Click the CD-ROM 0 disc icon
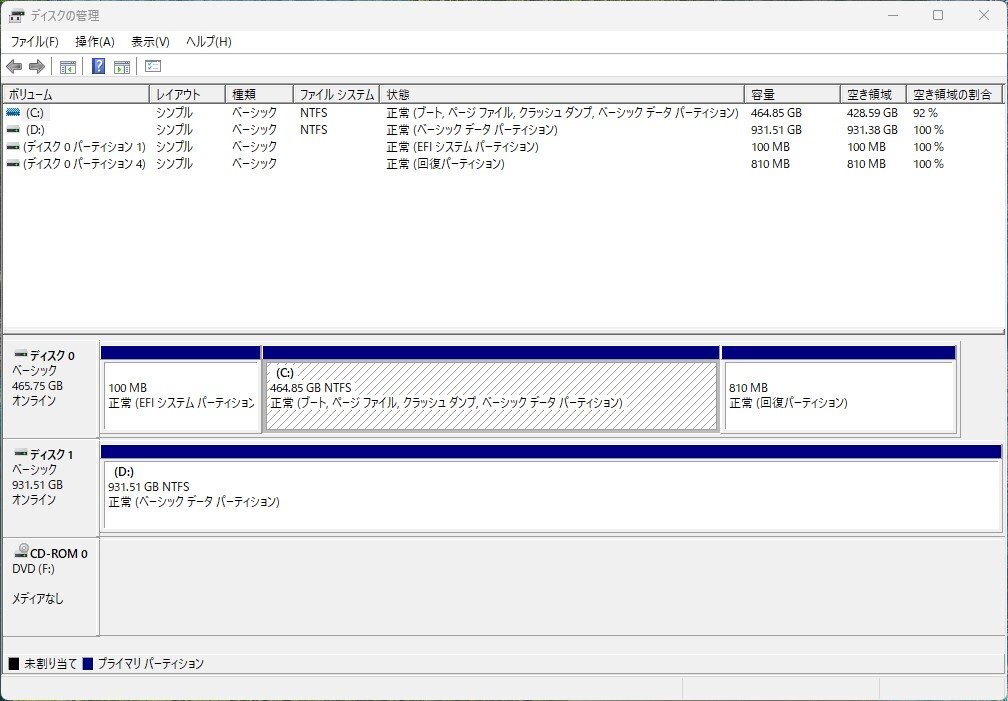The width and height of the screenshot is (1008, 701). [x=21, y=551]
